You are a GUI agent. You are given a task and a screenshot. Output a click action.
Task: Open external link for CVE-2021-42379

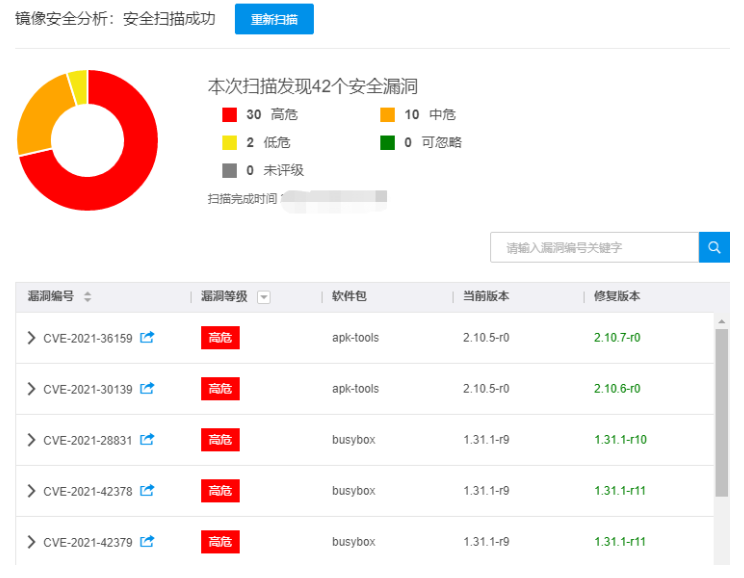147,541
